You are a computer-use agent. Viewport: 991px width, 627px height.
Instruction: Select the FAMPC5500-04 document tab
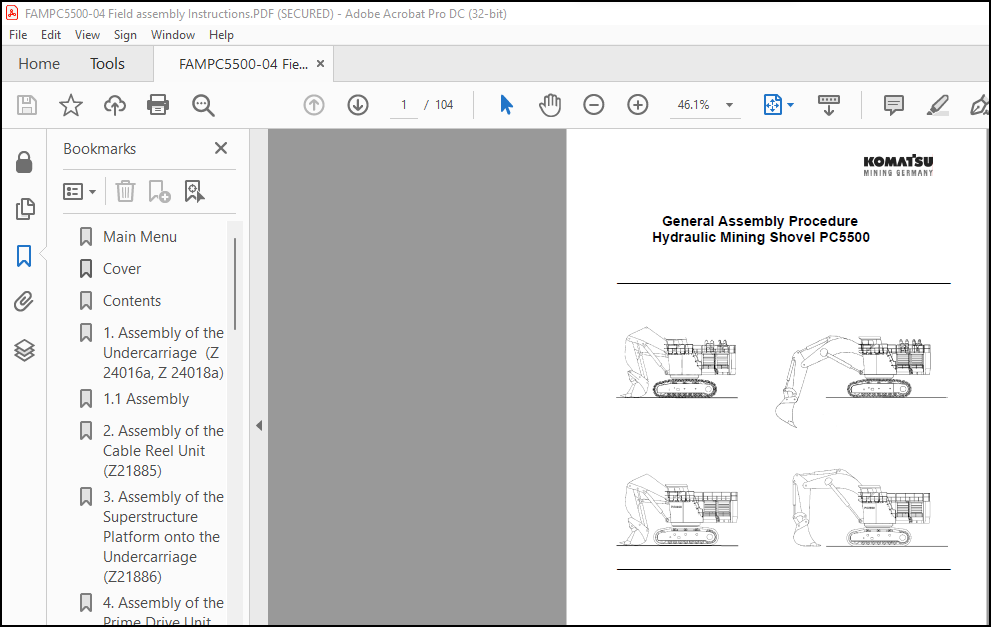click(x=243, y=64)
